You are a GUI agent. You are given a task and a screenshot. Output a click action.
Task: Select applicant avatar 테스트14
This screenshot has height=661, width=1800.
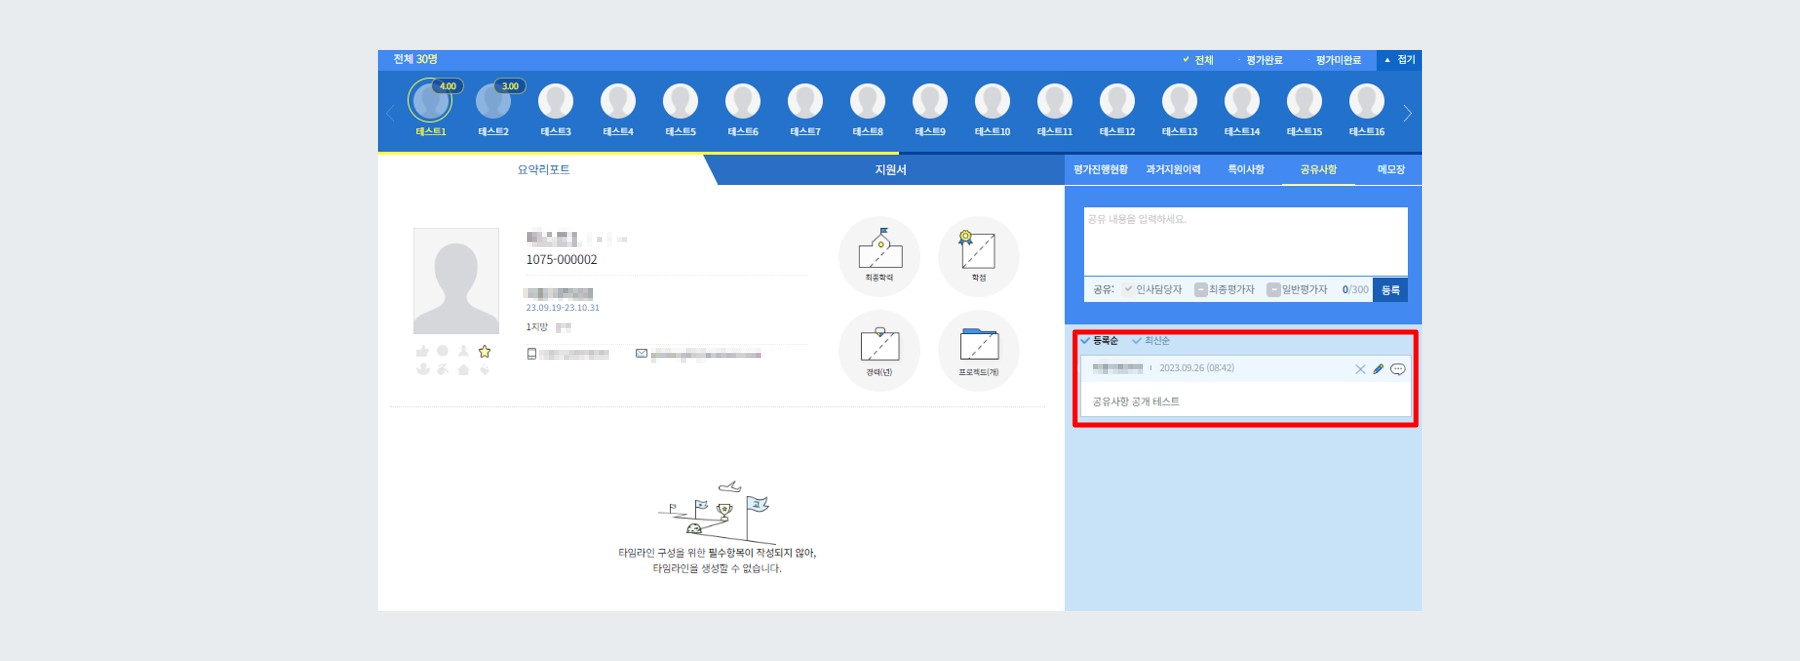click(x=1242, y=101)
